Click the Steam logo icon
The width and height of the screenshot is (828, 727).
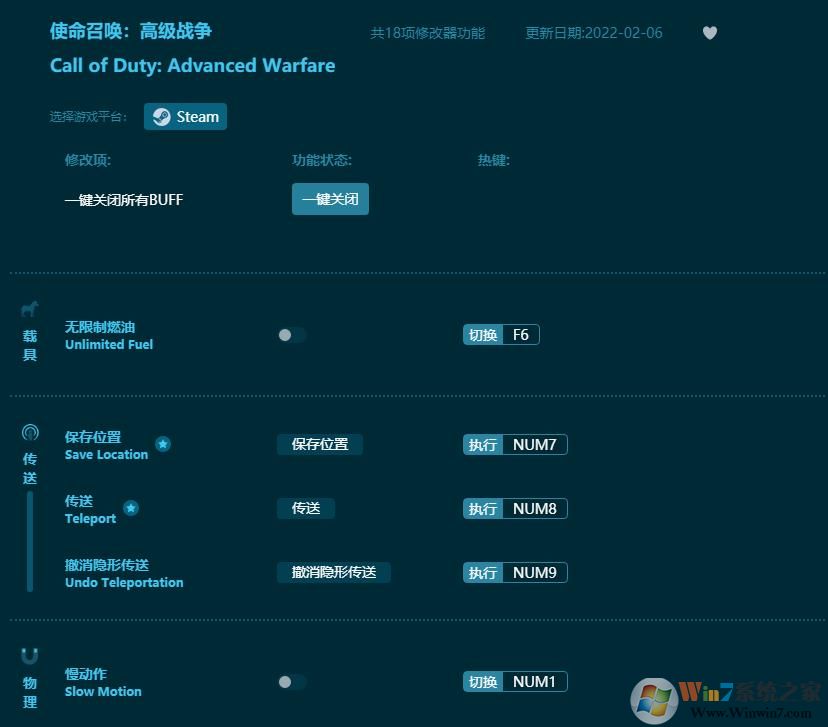tap(162, 117)
